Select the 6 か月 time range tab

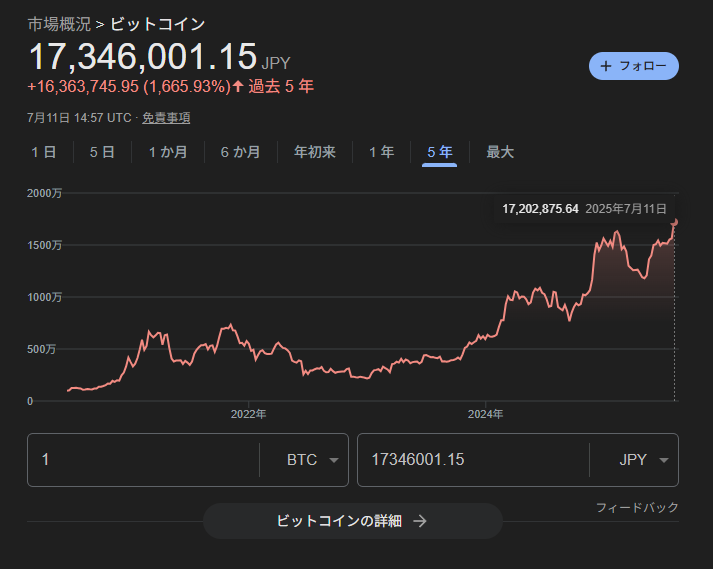click(x=241, y=152)
